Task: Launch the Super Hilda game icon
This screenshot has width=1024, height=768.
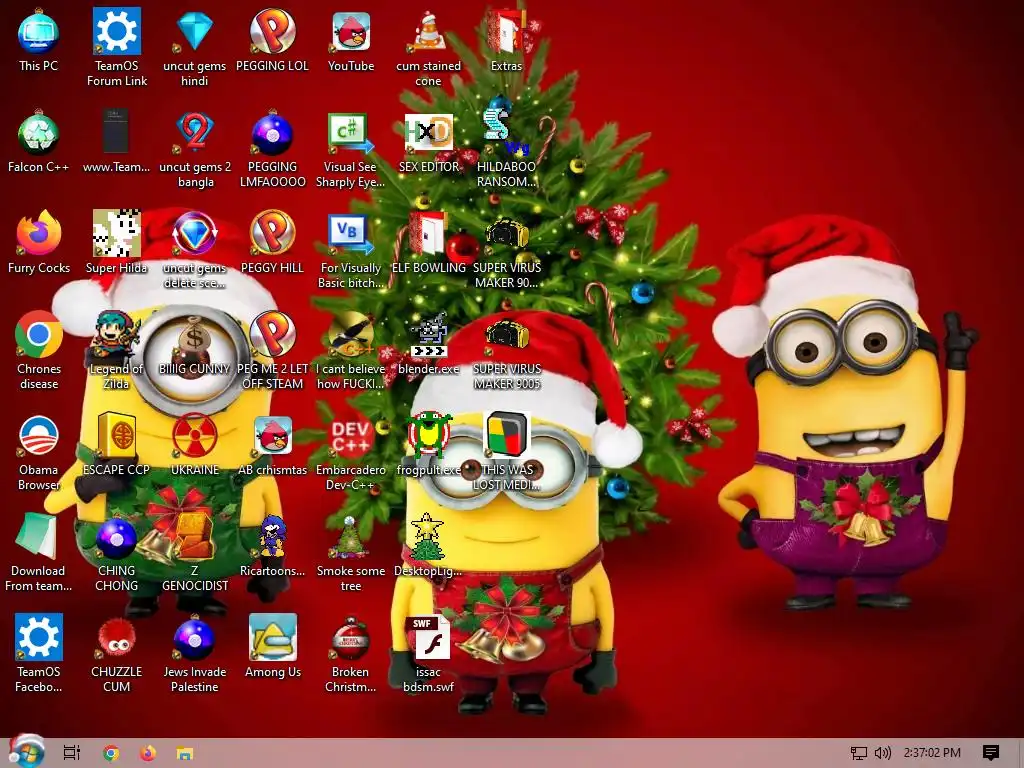Action: coord(116,242)
